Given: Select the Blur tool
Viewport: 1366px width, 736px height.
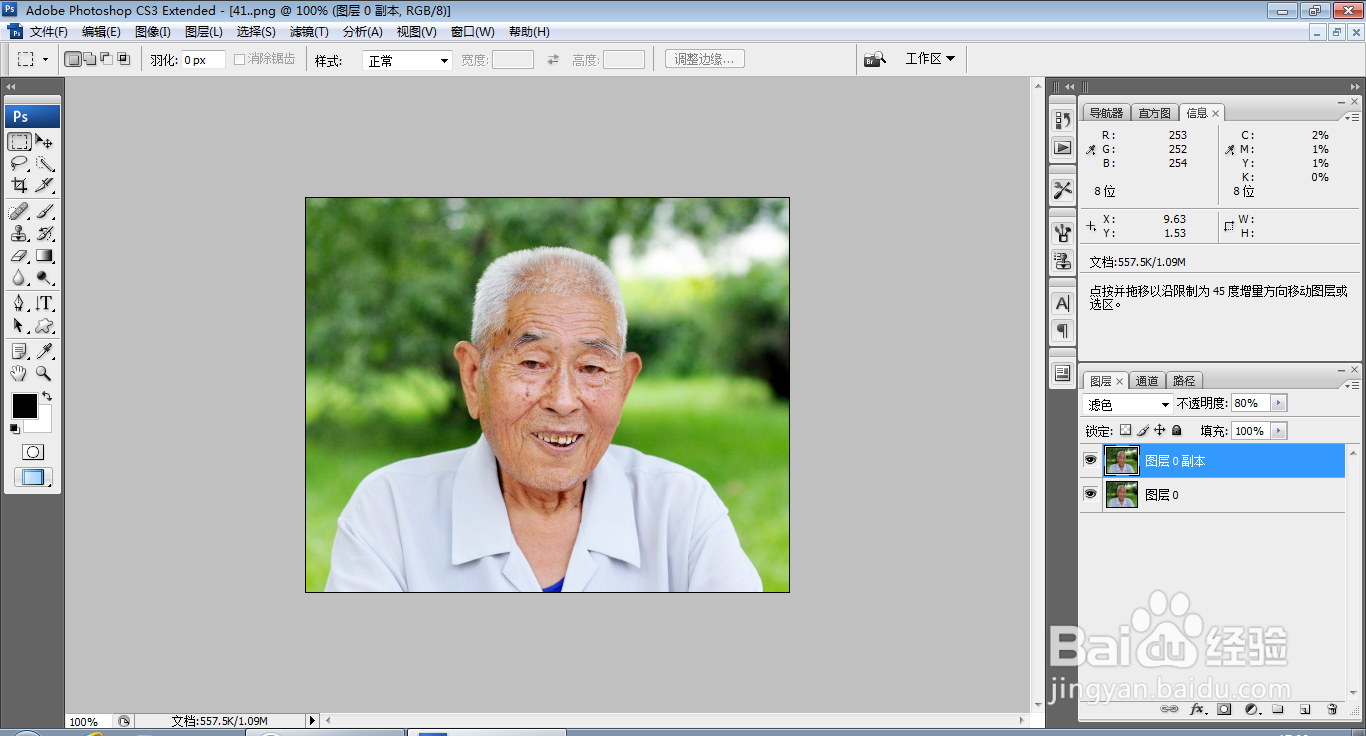Looking at the screenshot, I should tap(20, 278).
